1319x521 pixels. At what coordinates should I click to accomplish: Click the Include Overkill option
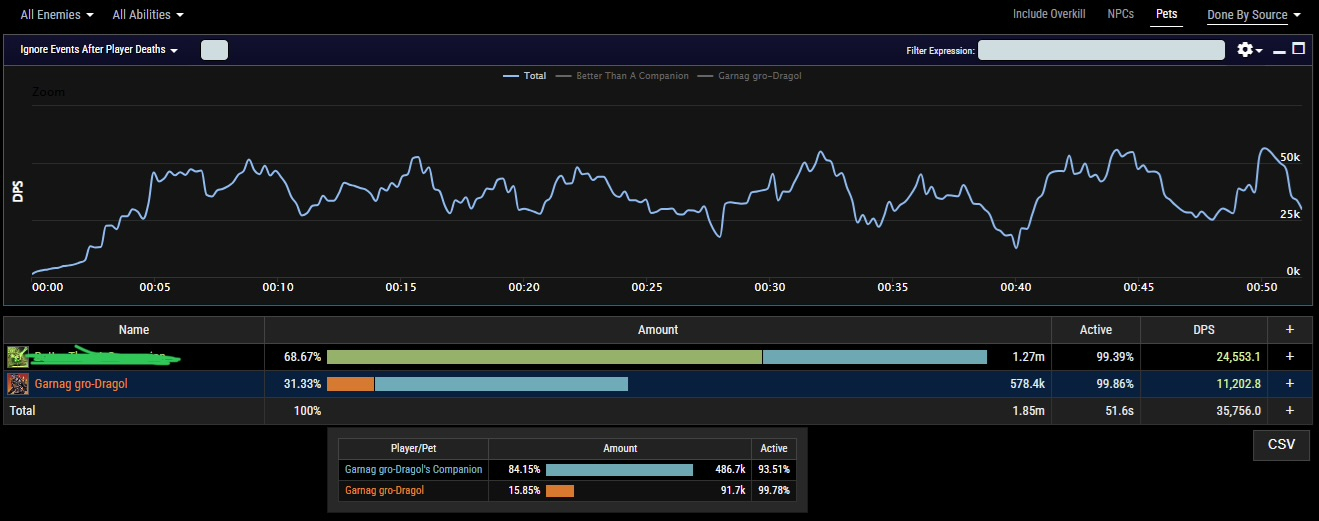[x=1049, y=14]
